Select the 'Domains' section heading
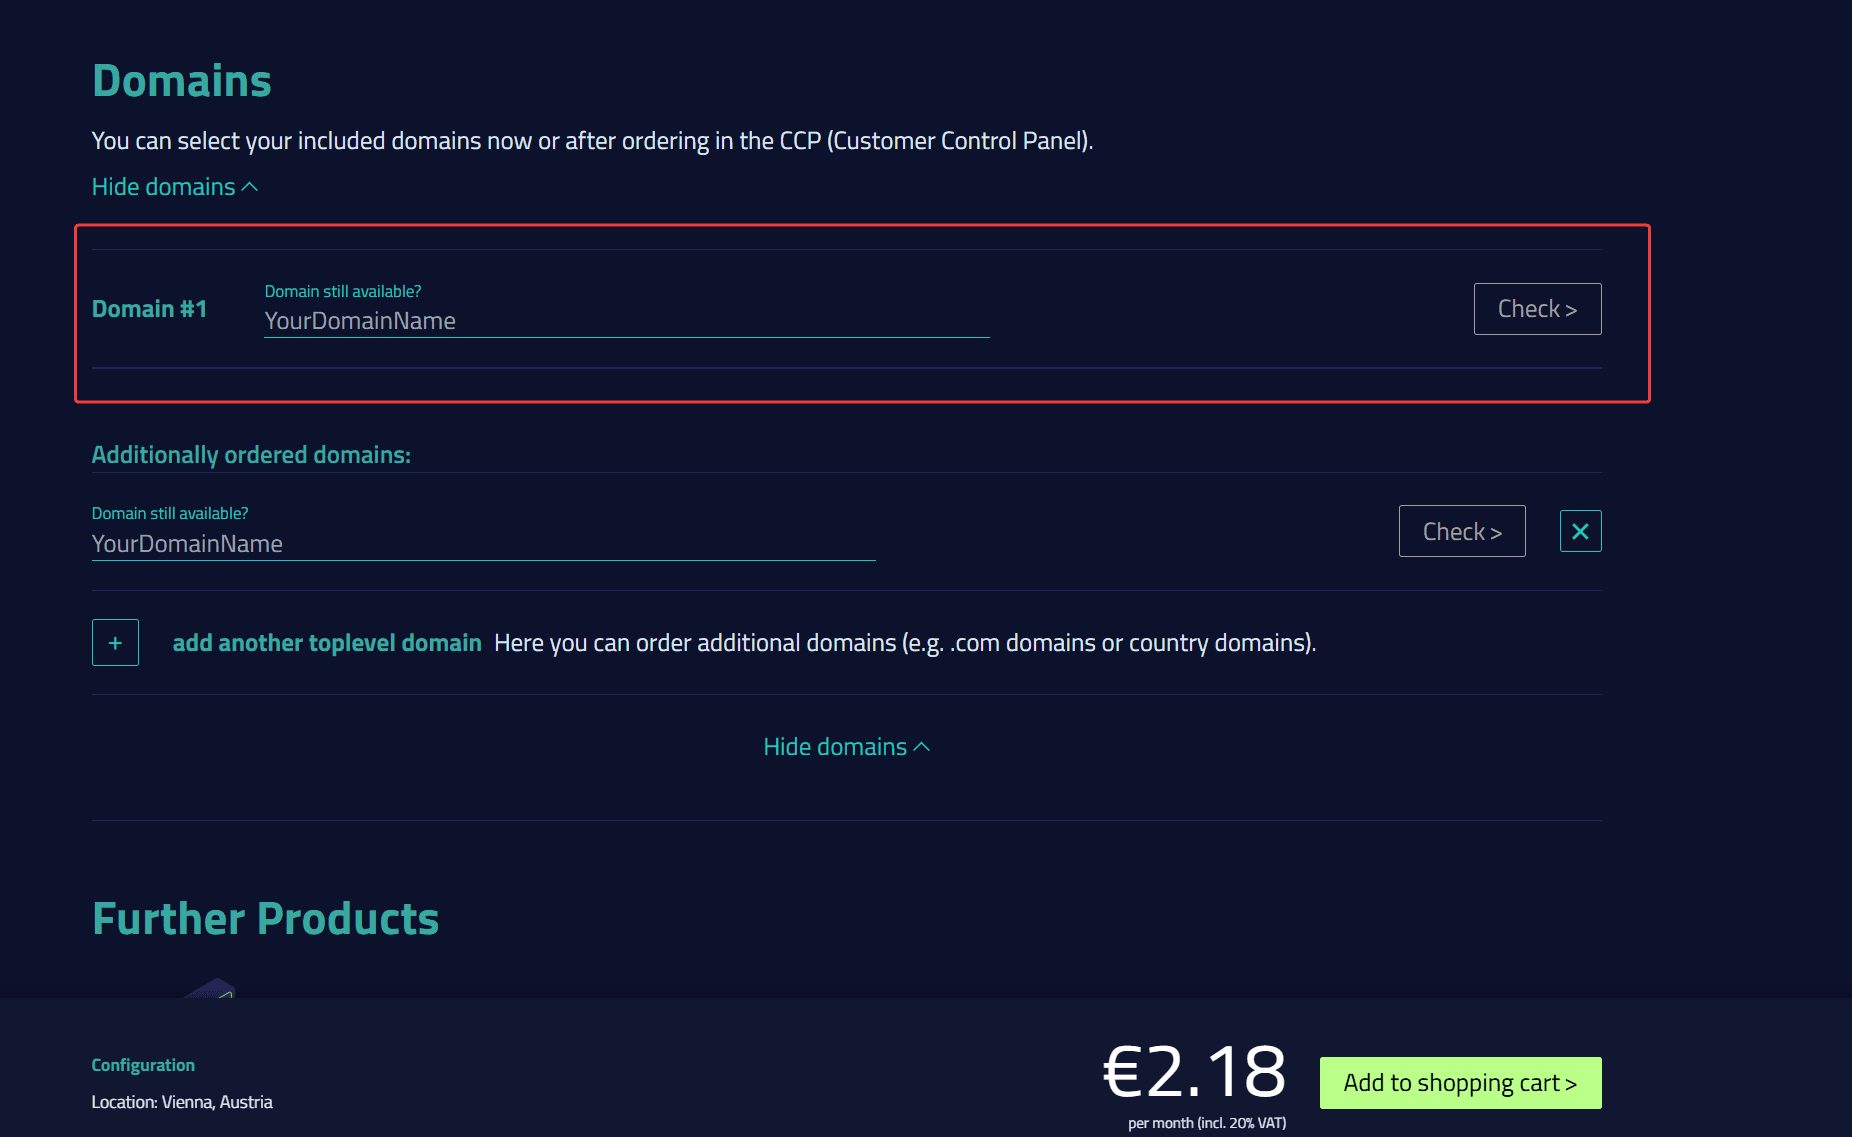This screenshot has width=1852, height=1137. [181, 80]
